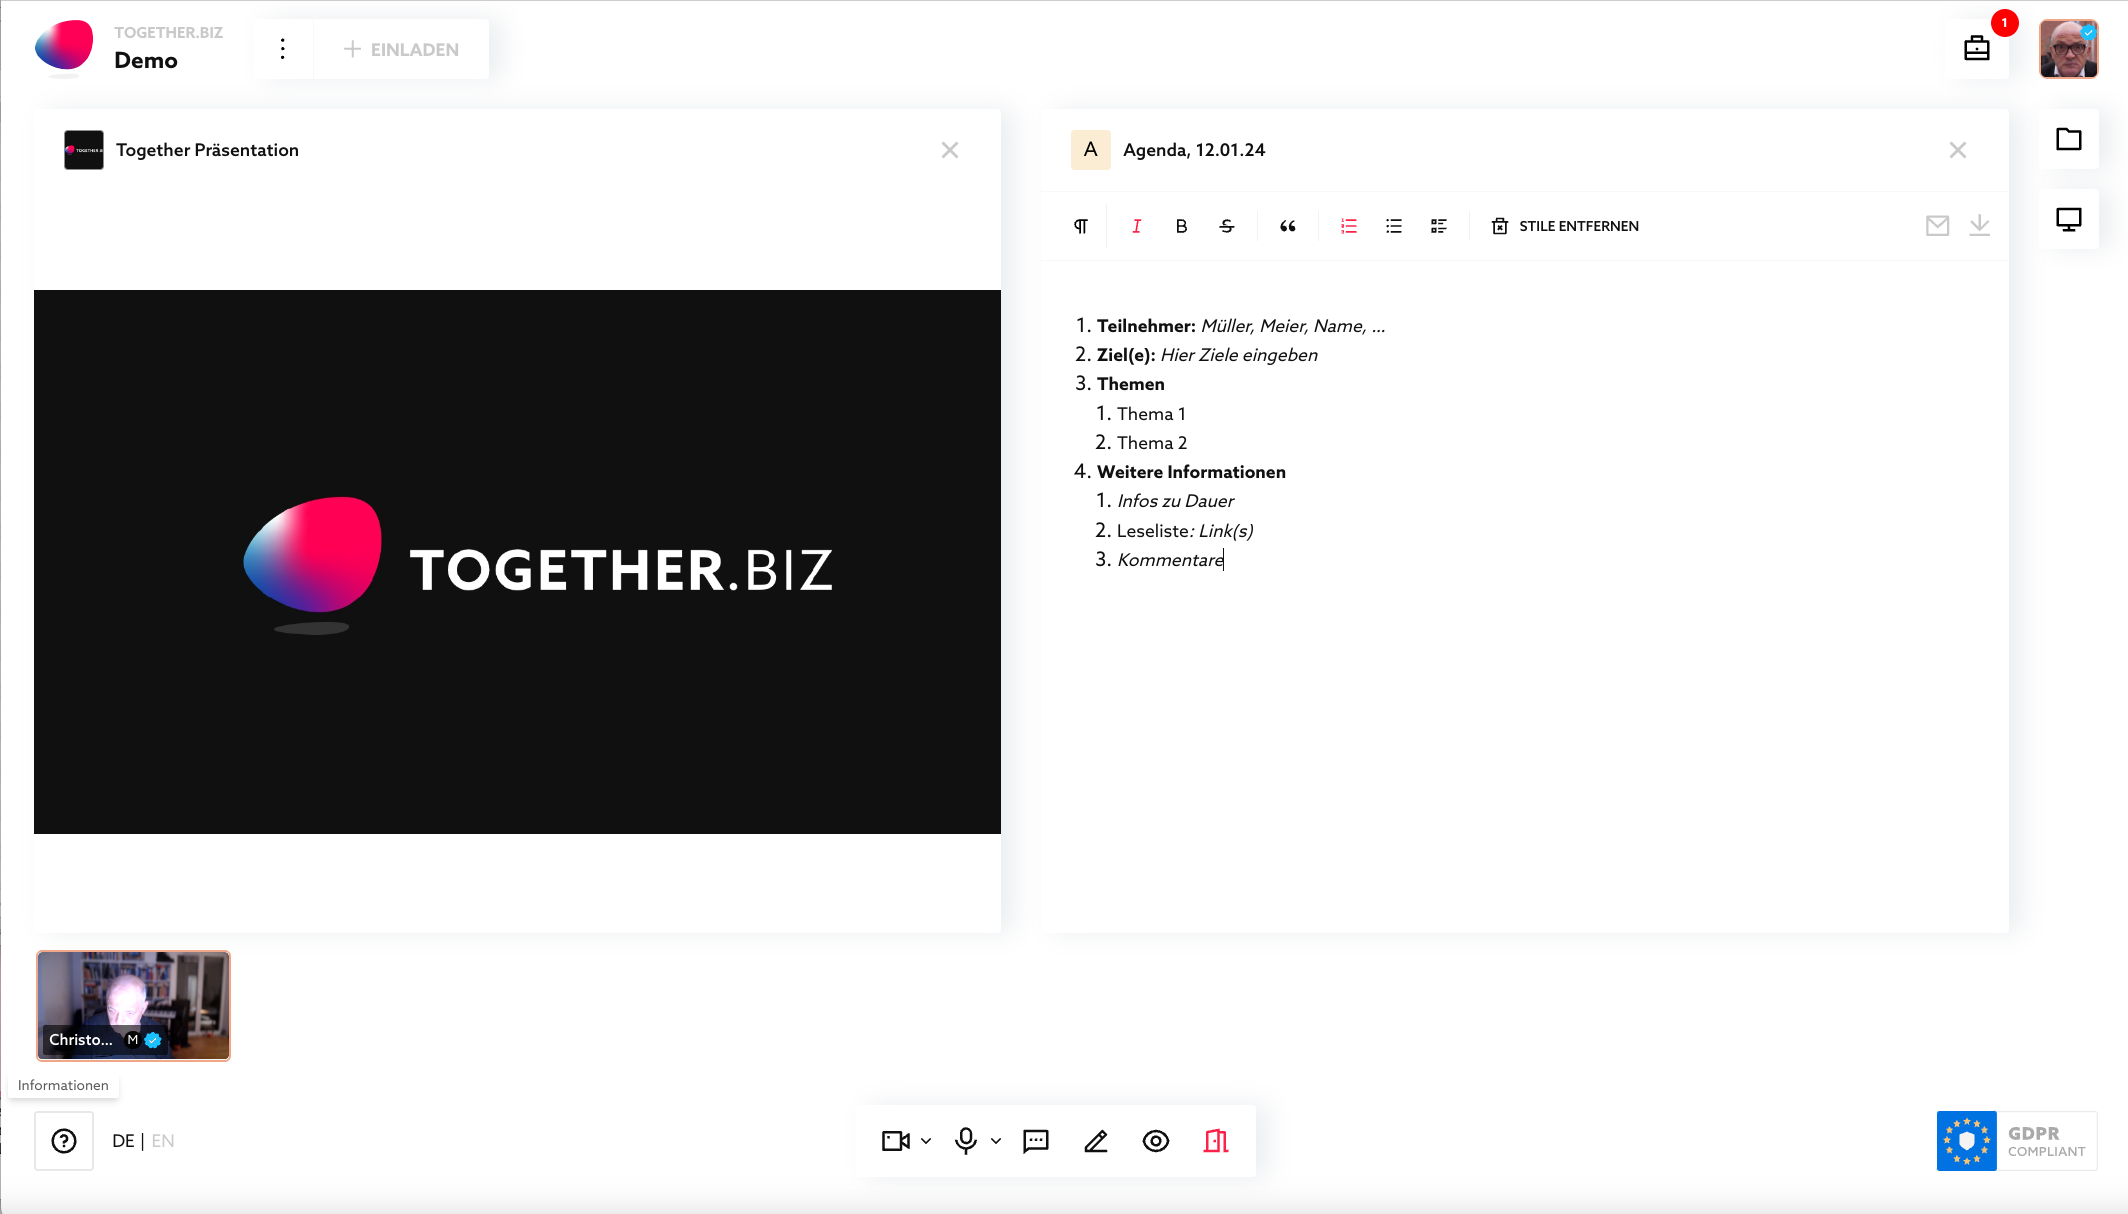Open the briefcase icon with notification badge

(x=1977, y=47)
